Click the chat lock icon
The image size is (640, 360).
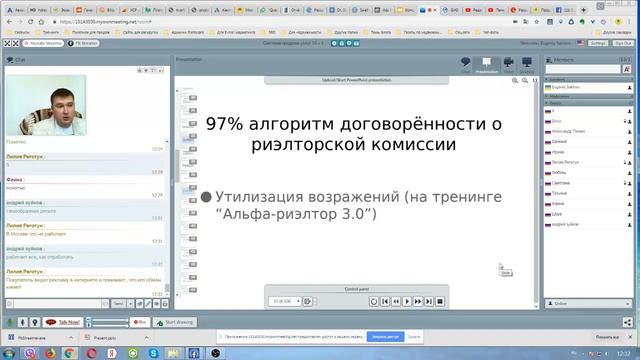165,304
